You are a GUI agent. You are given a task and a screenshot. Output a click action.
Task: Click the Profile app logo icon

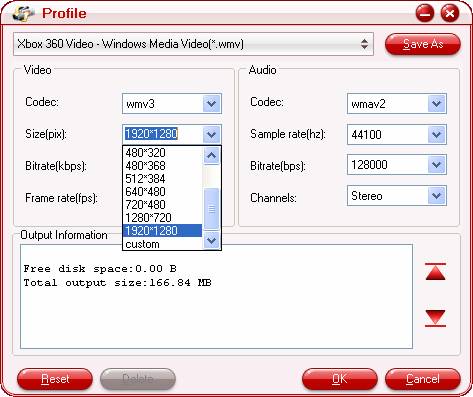point(23,13)
